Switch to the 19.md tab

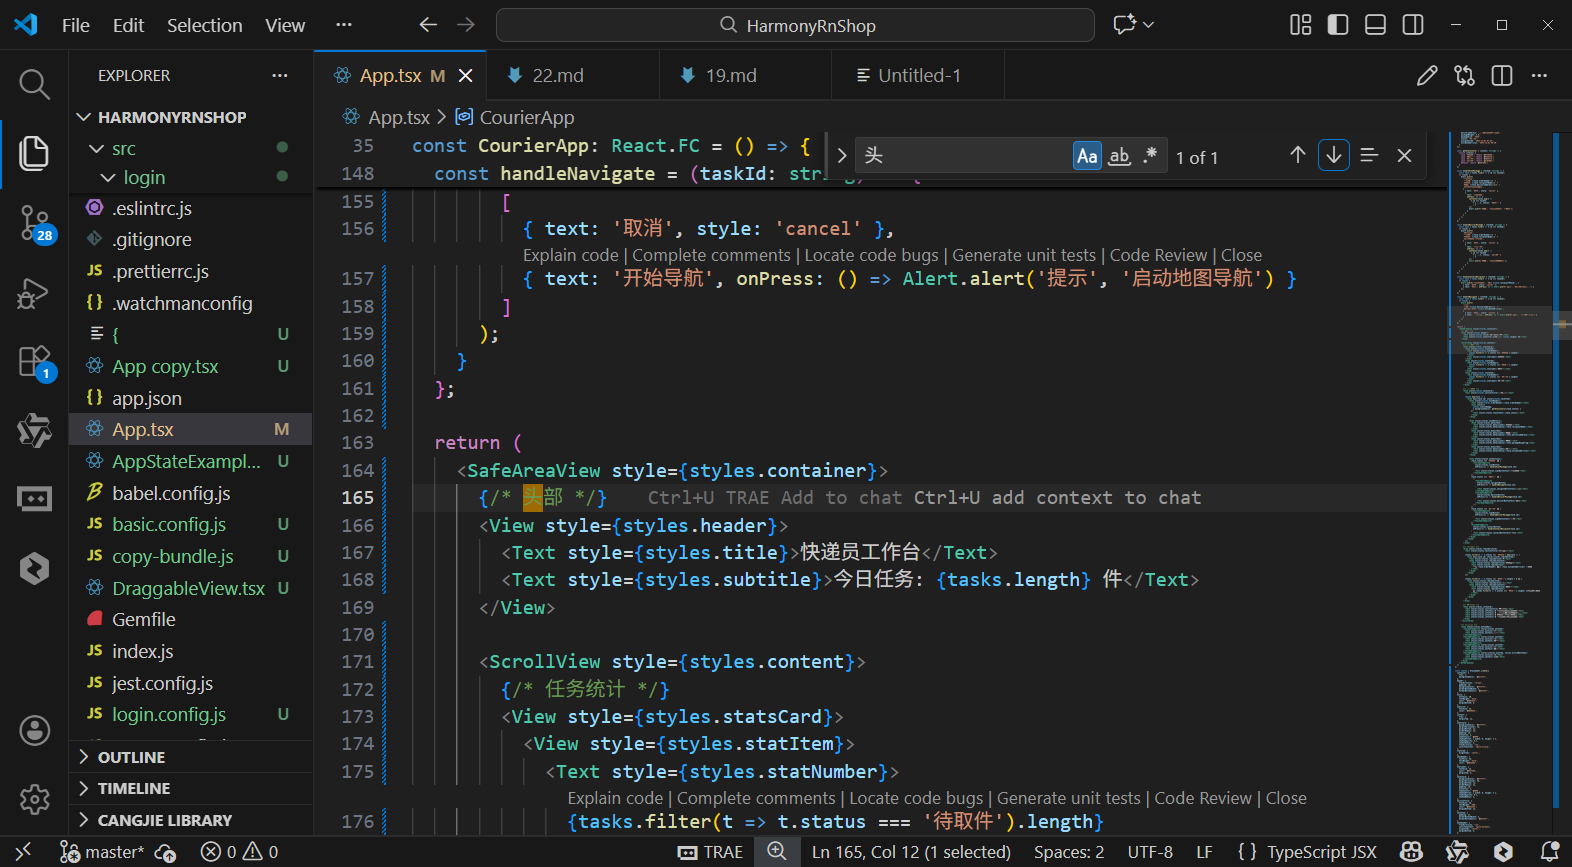[x=745, y=76]
